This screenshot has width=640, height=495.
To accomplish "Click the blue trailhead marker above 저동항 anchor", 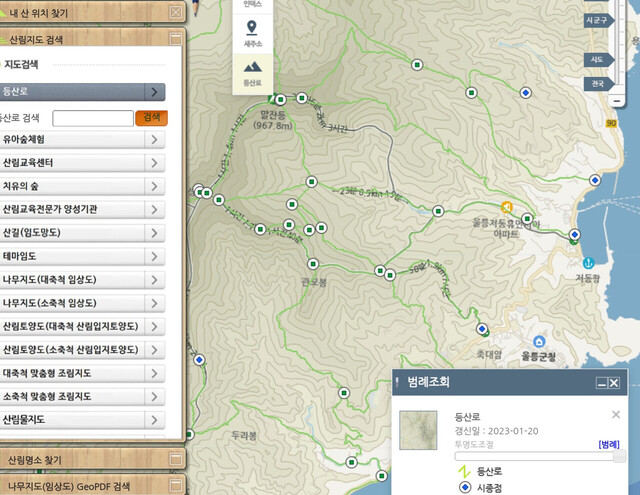I will [575, 234].
